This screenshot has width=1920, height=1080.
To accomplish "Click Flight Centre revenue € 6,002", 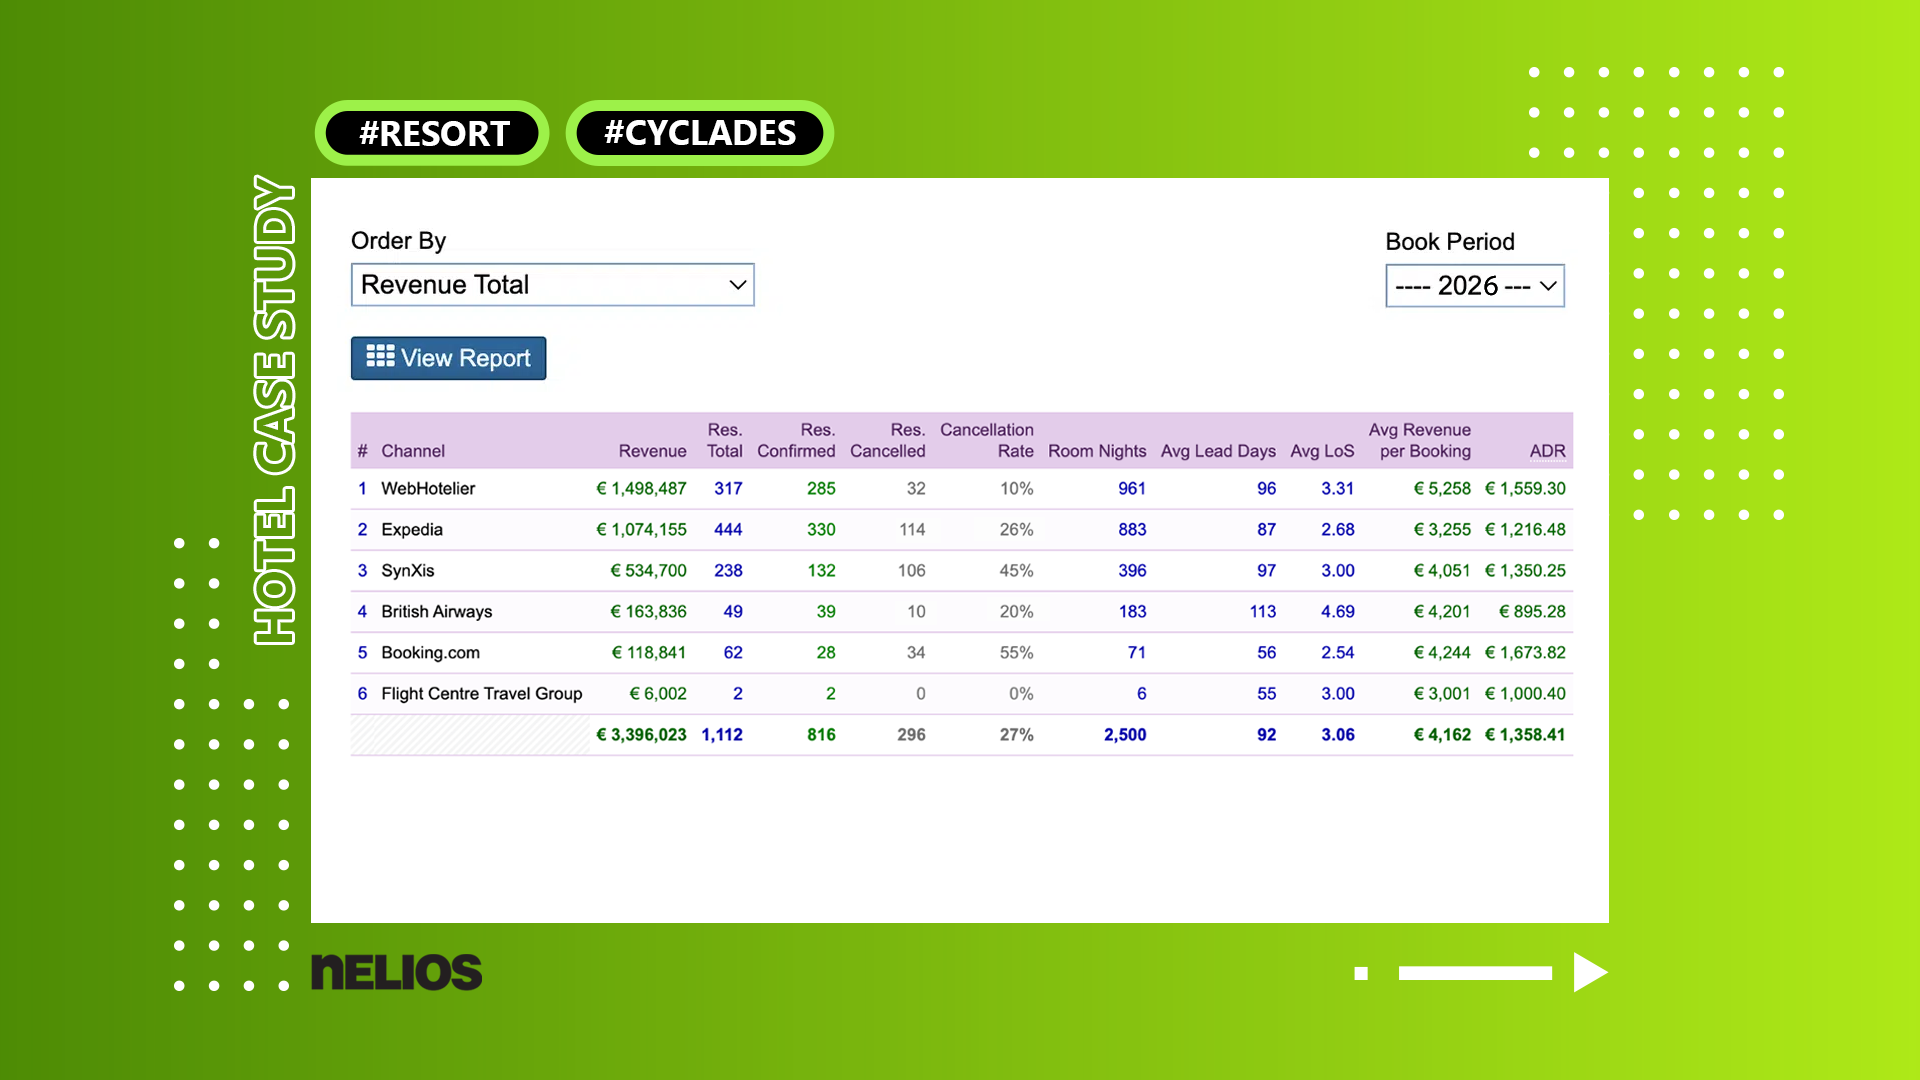I will pyautogui.click(x=657, y=694).
